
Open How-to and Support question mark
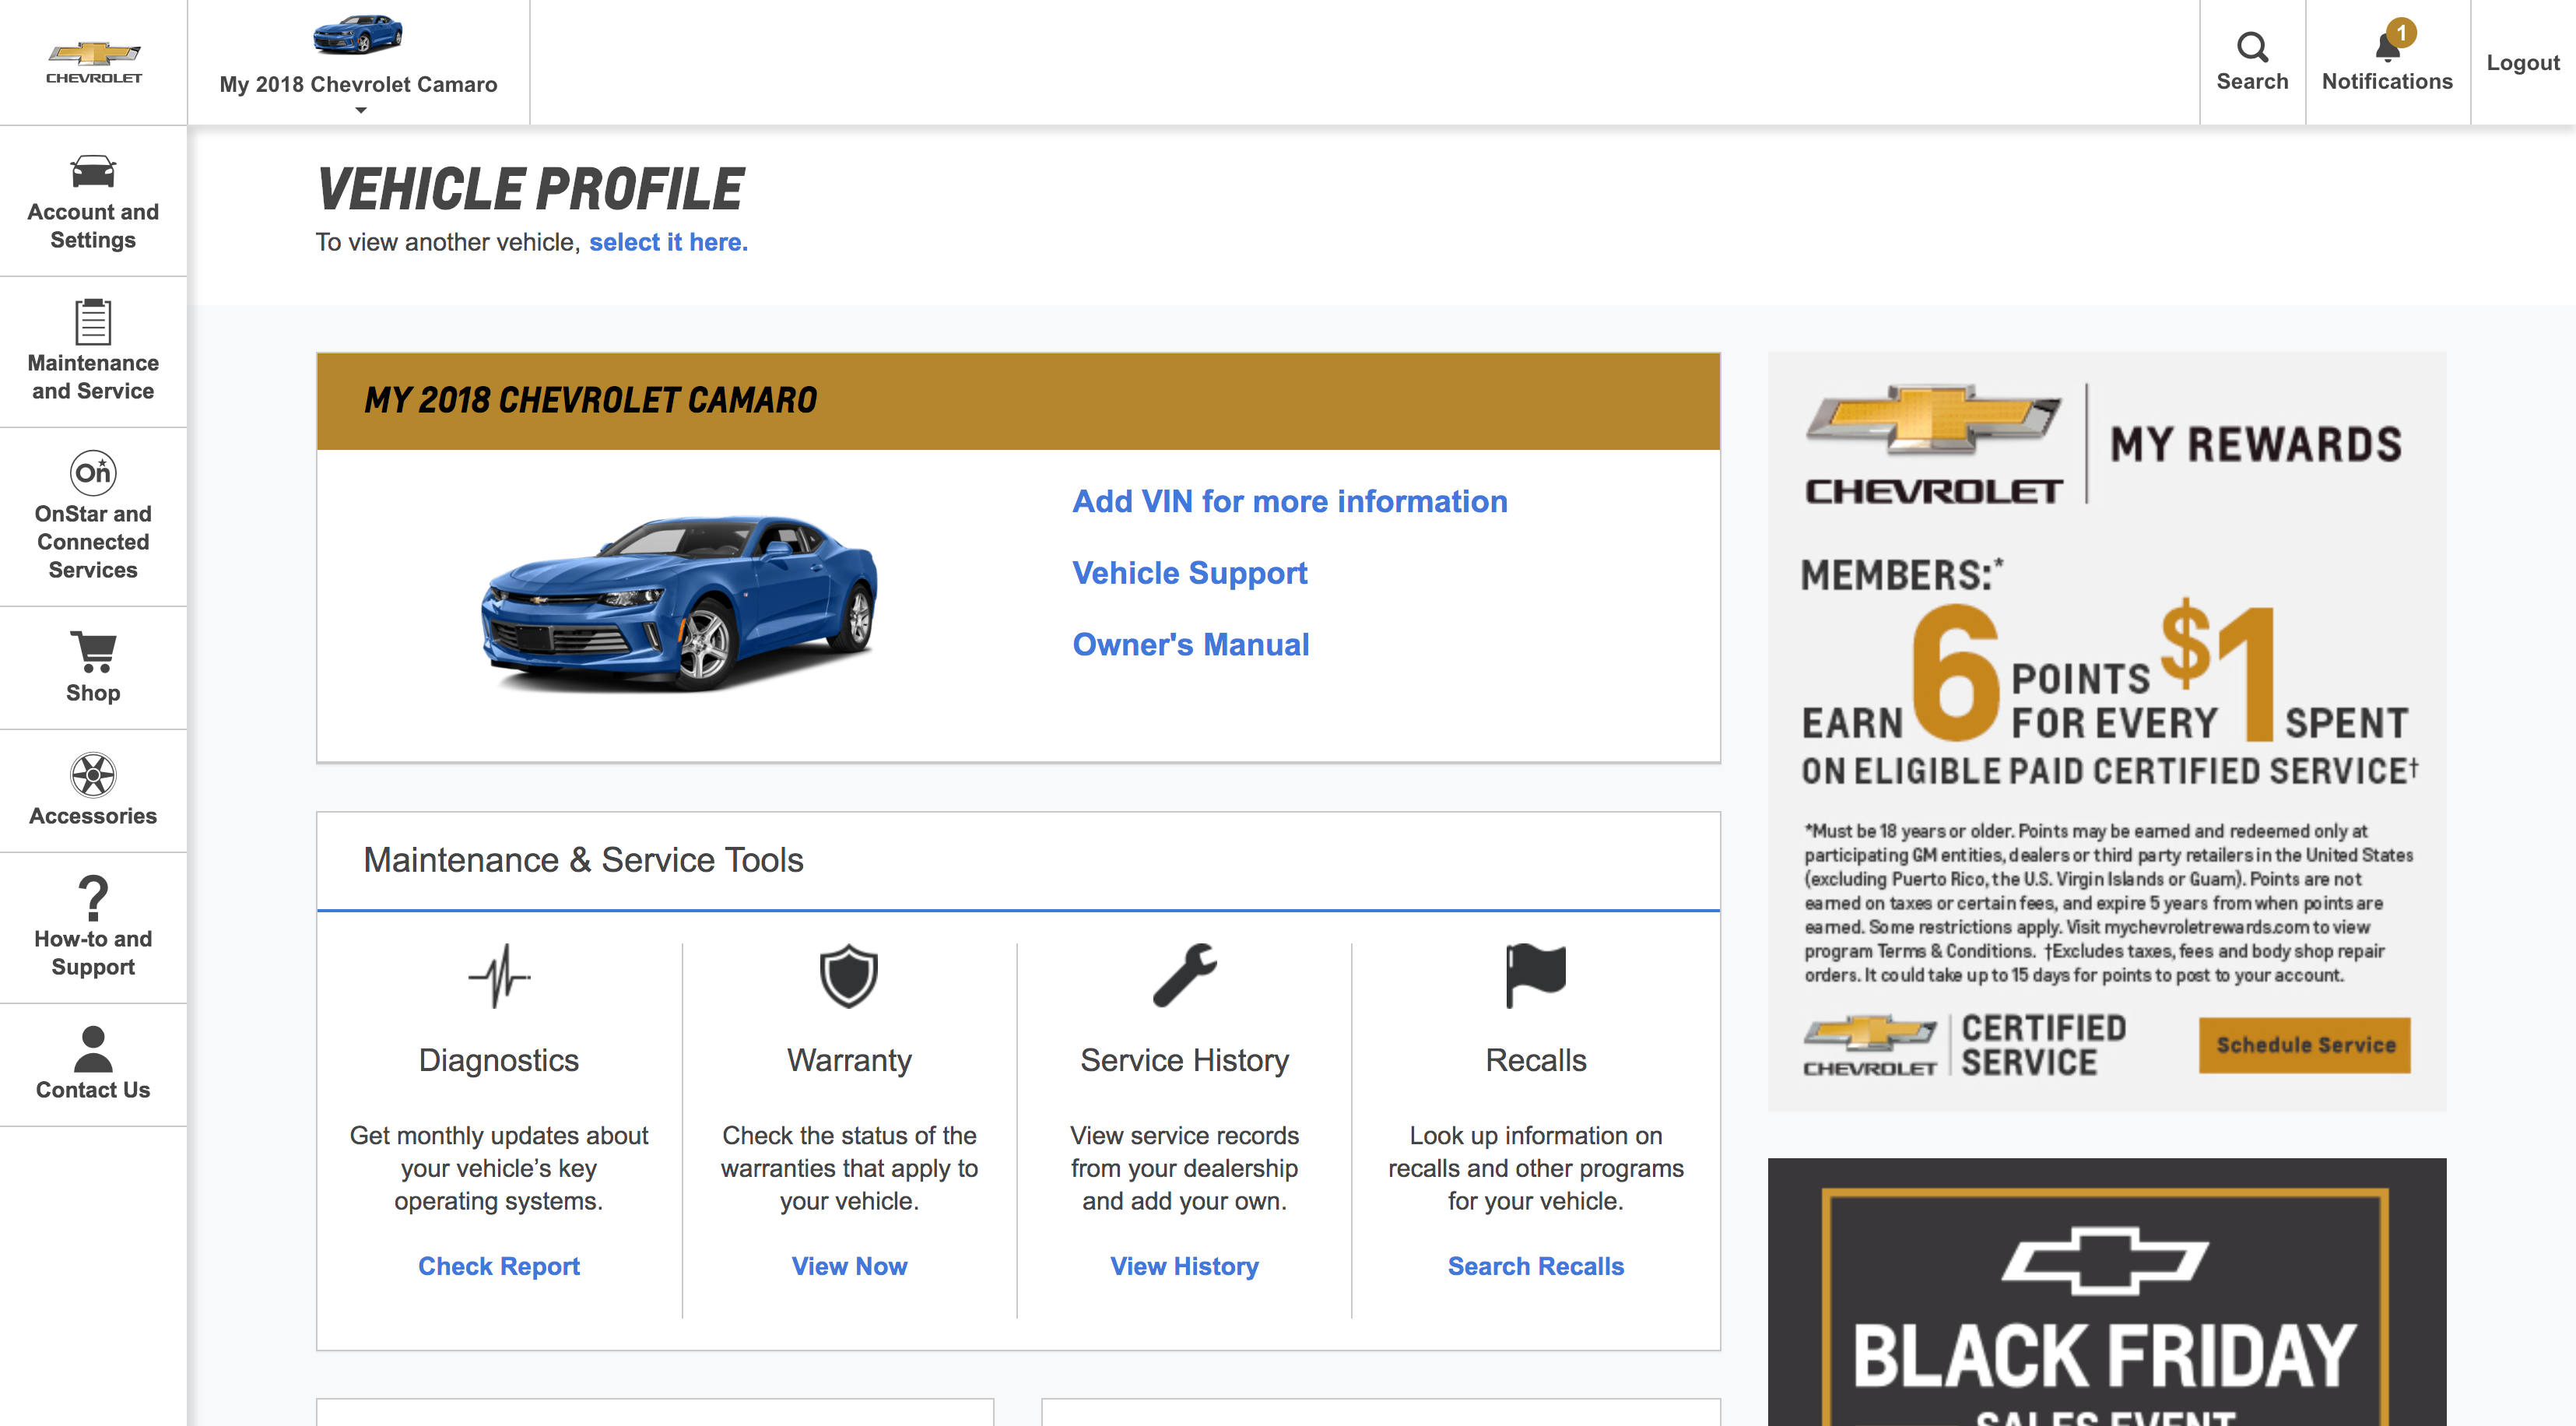[93, 897]
